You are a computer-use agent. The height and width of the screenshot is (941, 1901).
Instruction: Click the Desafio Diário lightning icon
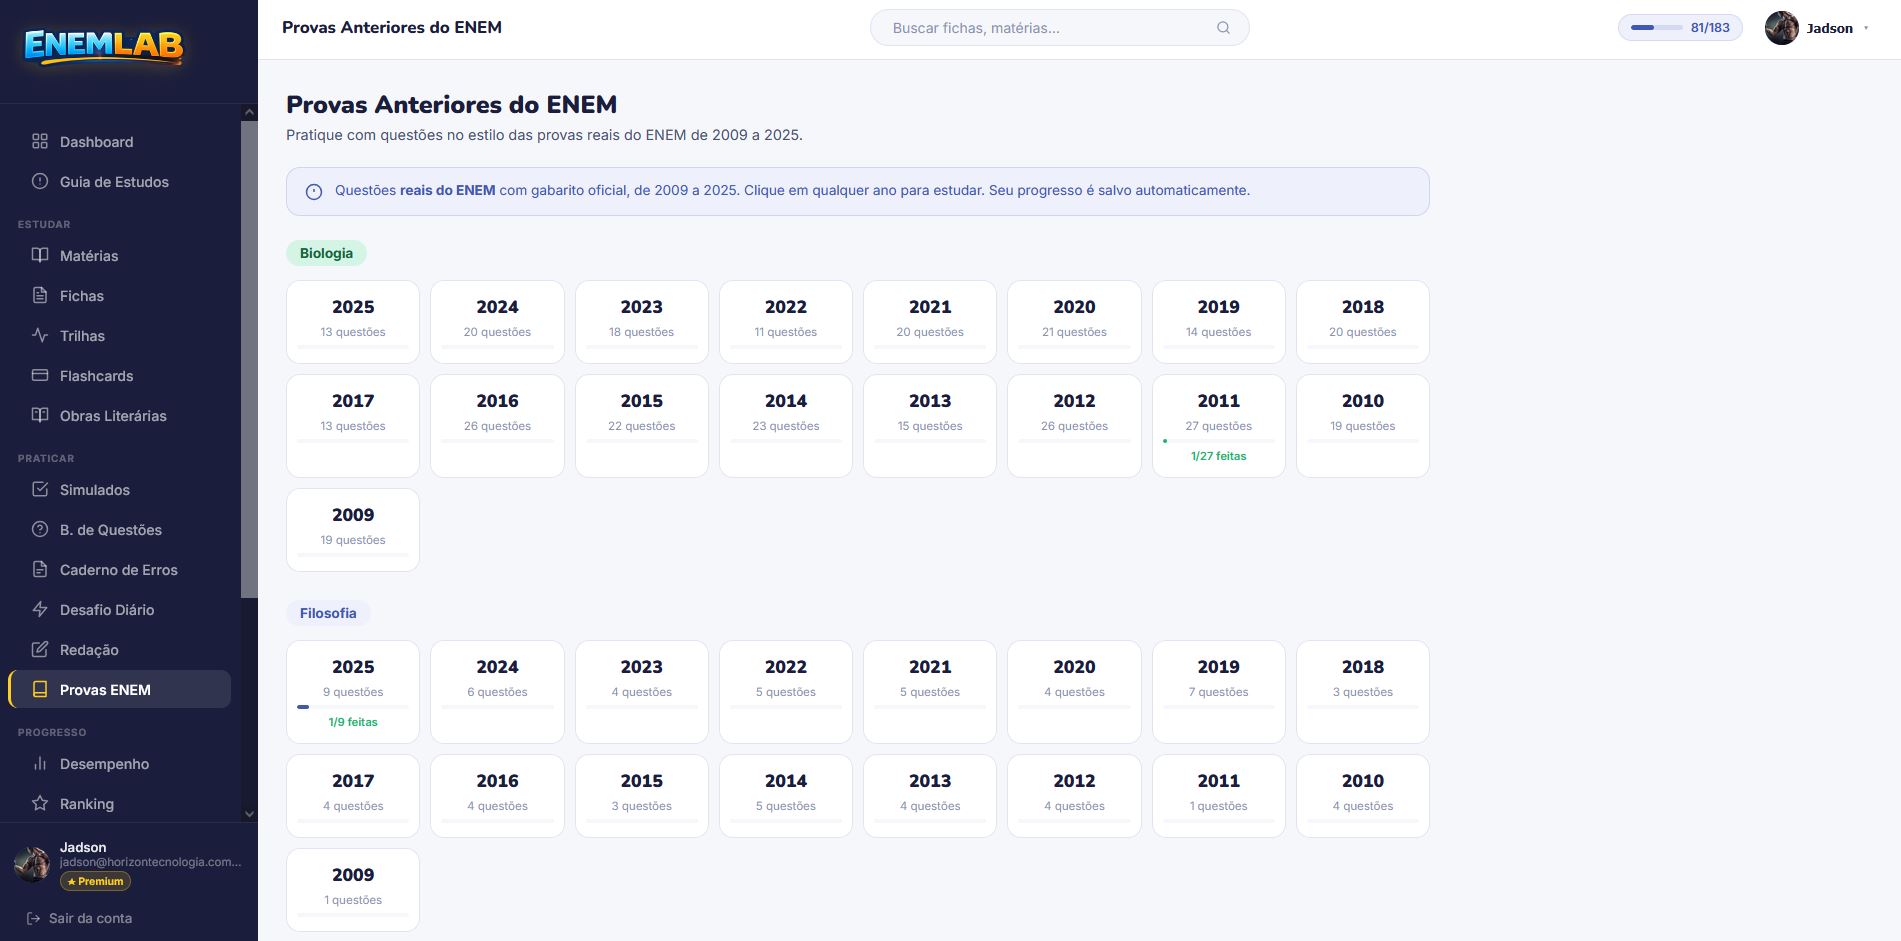pyautogui.click(x=40, y=609)
